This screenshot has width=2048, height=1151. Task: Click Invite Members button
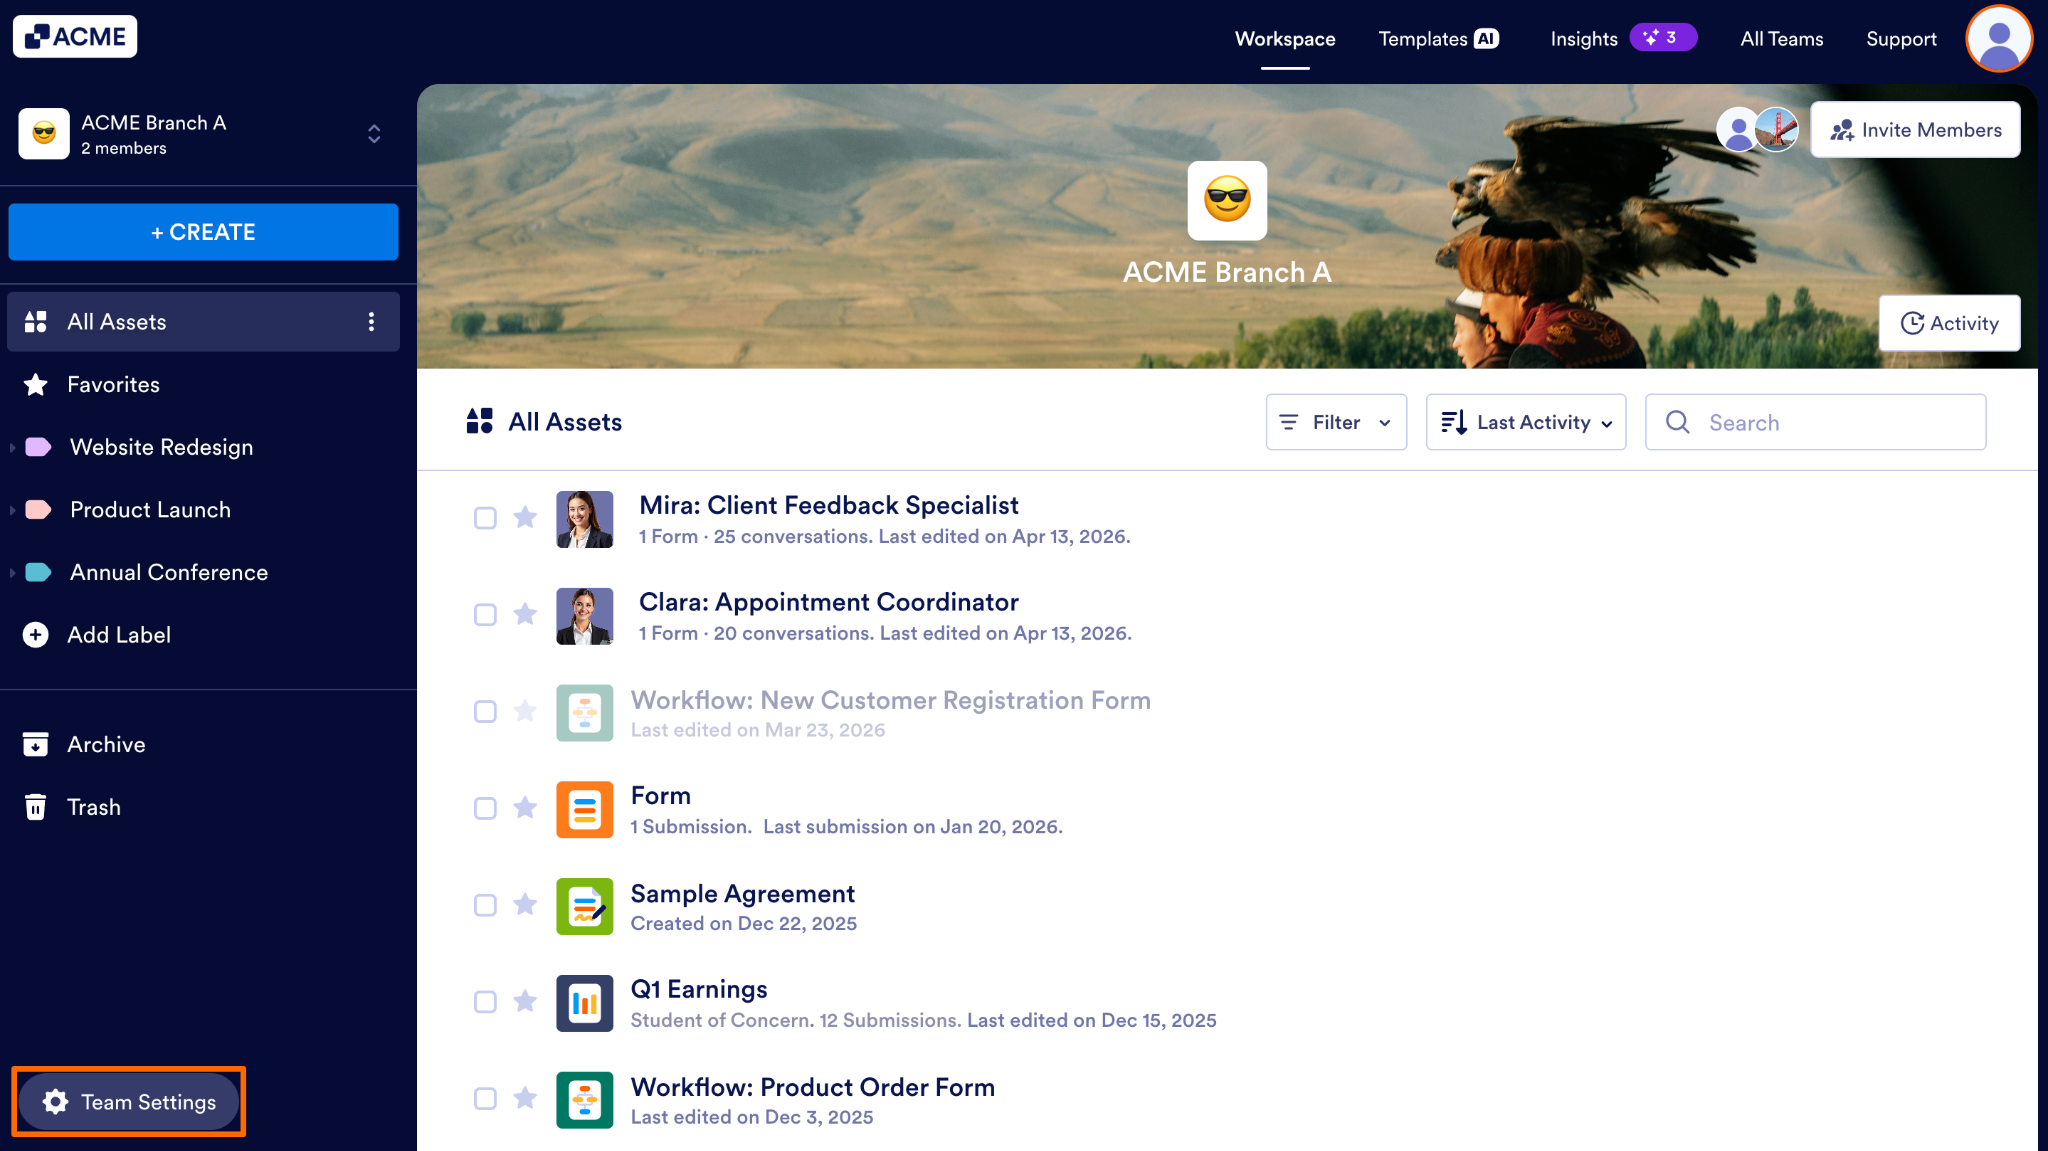(x=1915, y=130)
